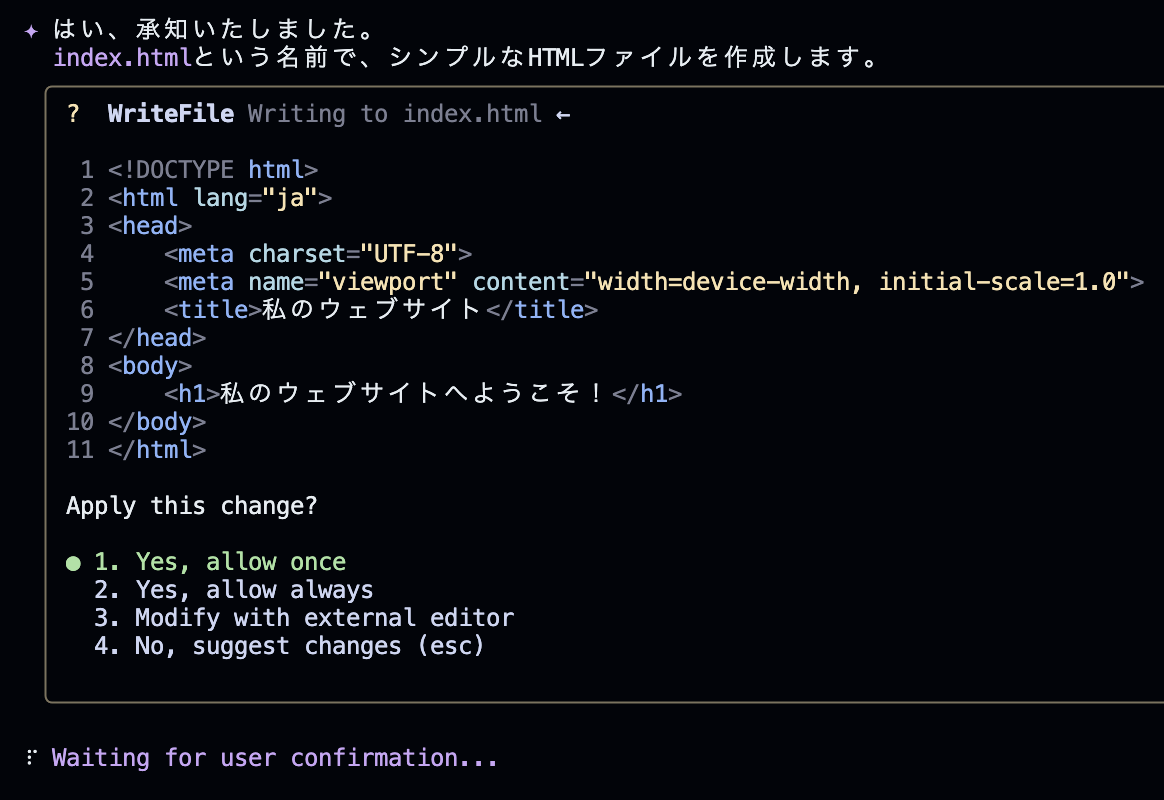Click the purple sparkle response icon
Image resolution: width=1164 pixels, height=800 pixels.
coord(31,31)
